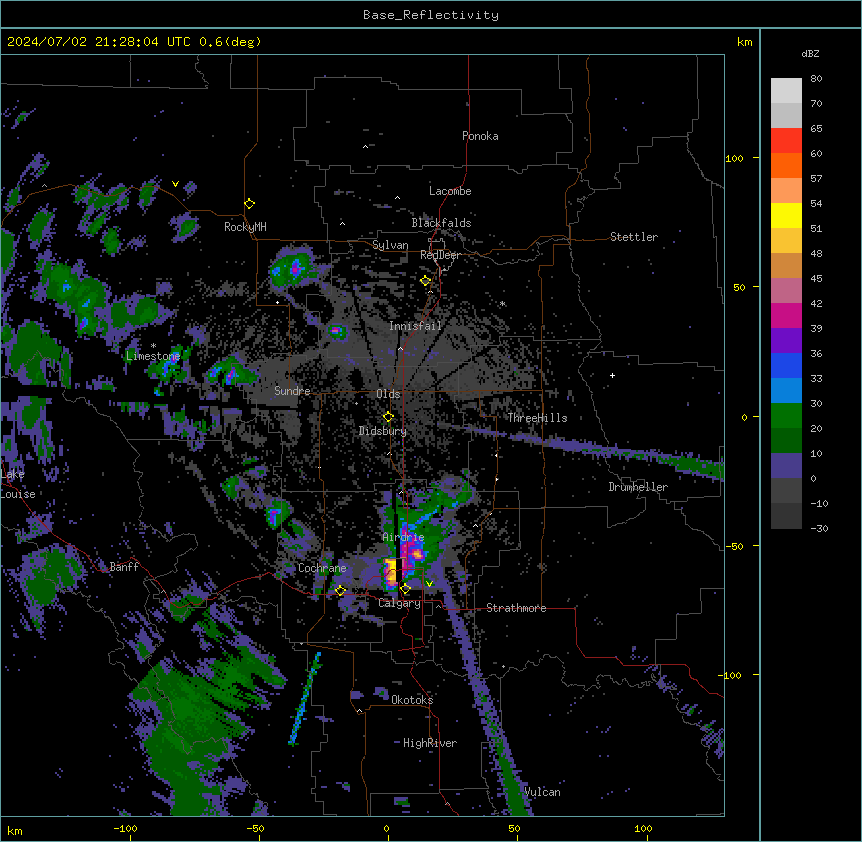Click the 100 tick label on horizontal axis
The image size is (862, 842).
(x=643, y=828)
